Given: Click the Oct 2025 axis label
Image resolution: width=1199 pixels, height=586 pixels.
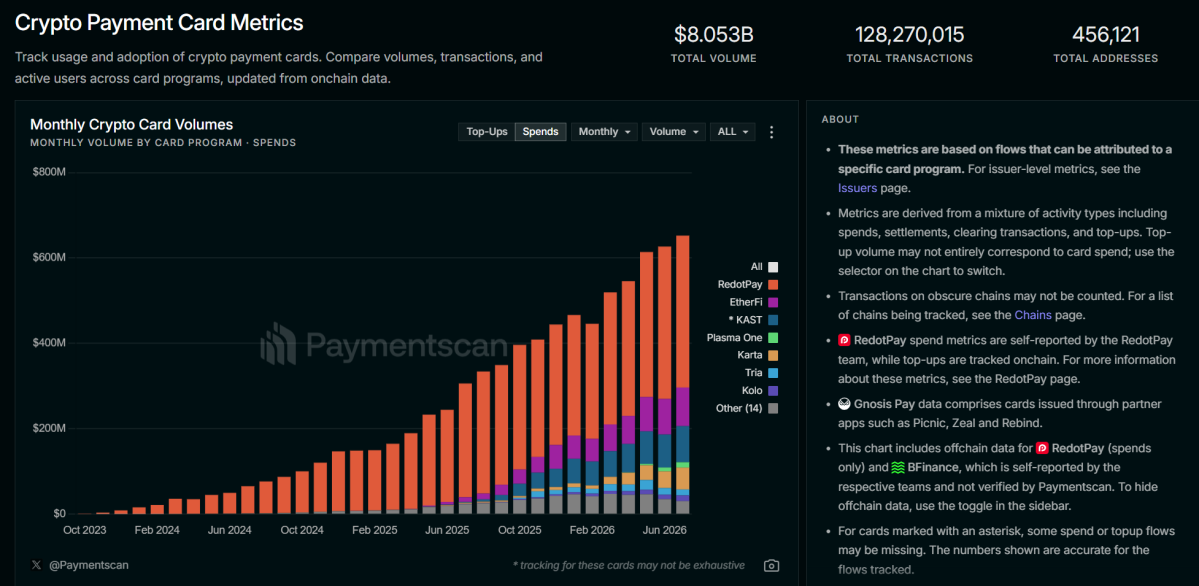Looking at the screenshot, I should 518,529.
